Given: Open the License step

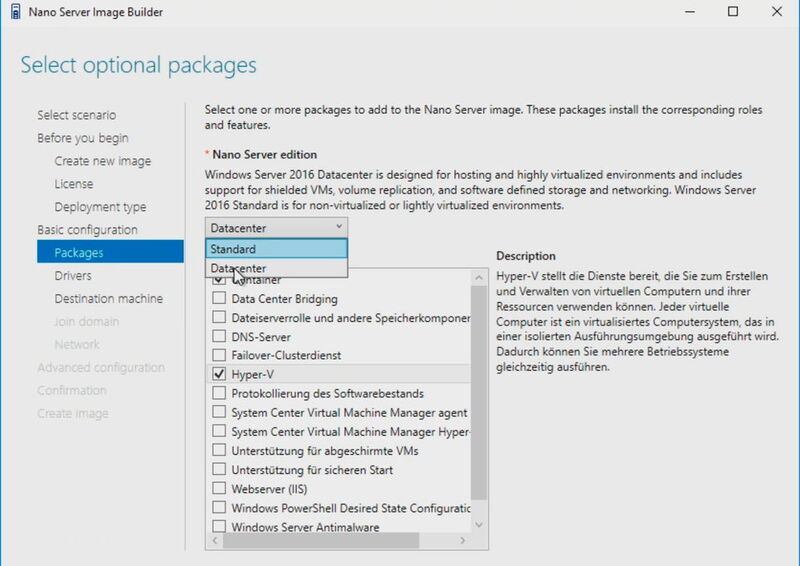Looking at the screenshot, I should pos(73,184).
